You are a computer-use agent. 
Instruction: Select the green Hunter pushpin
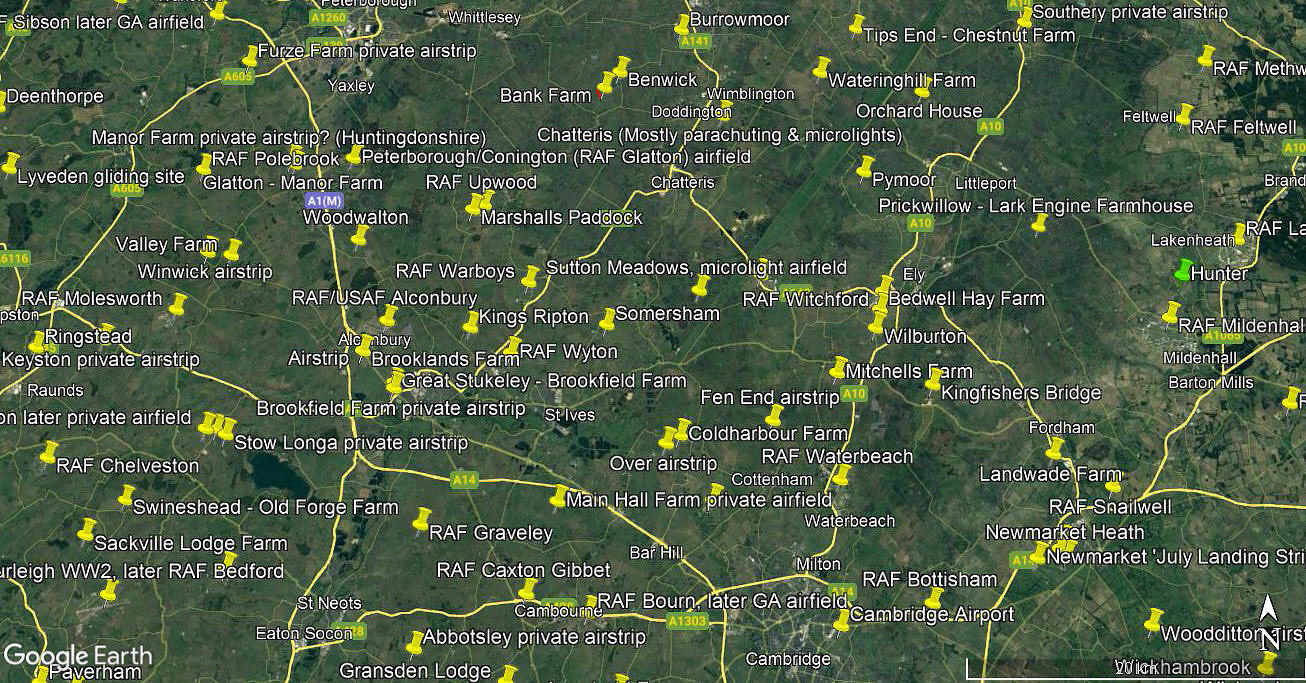[x=1184, y=270]
